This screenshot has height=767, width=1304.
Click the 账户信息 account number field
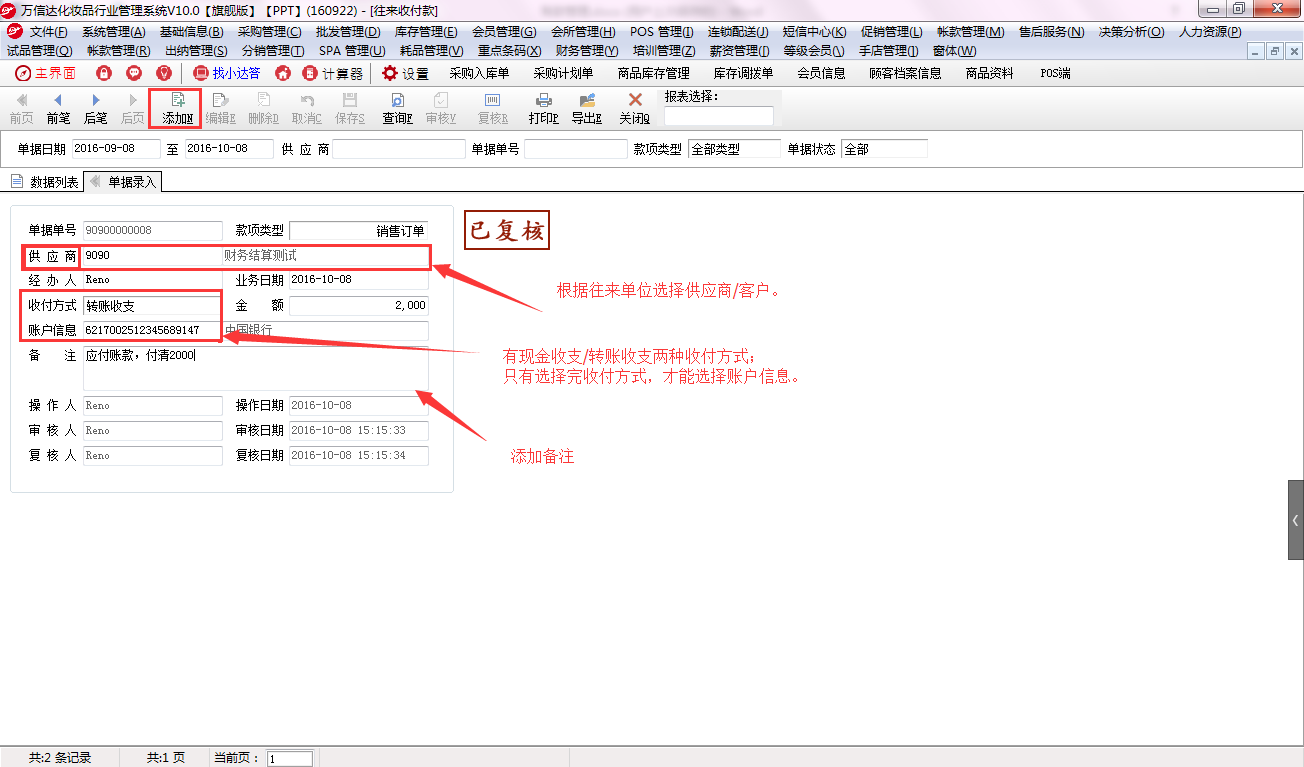tap(152, 330)
